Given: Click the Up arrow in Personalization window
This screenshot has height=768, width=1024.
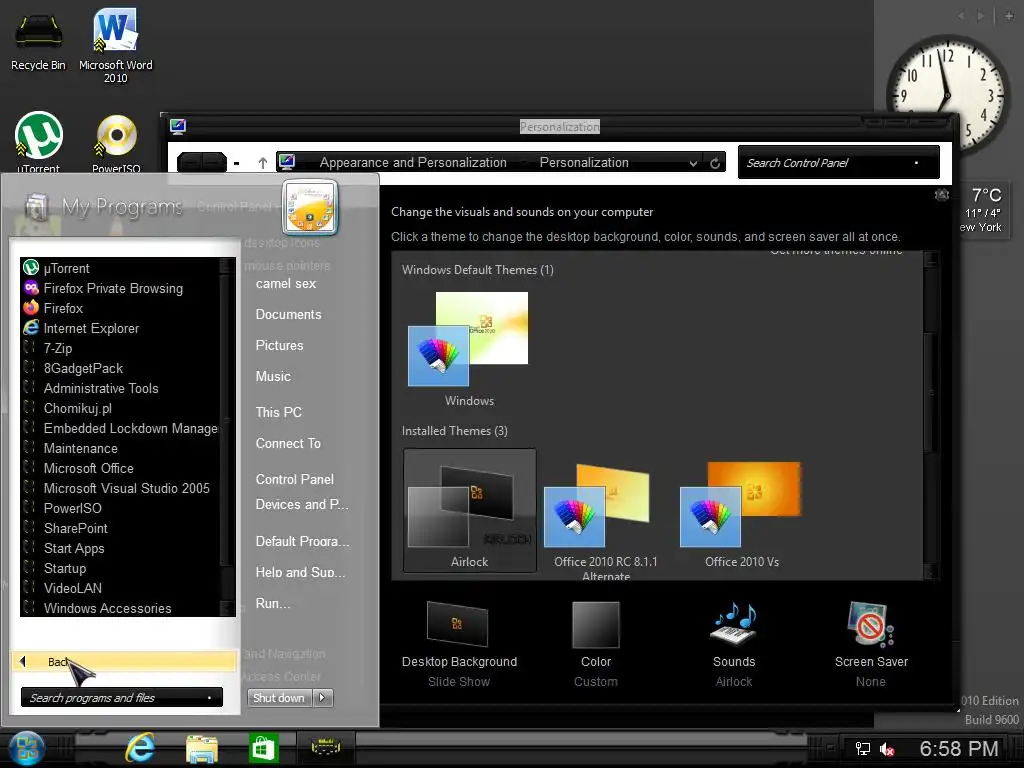Looking at the screenshot, I should click(263, 163).
